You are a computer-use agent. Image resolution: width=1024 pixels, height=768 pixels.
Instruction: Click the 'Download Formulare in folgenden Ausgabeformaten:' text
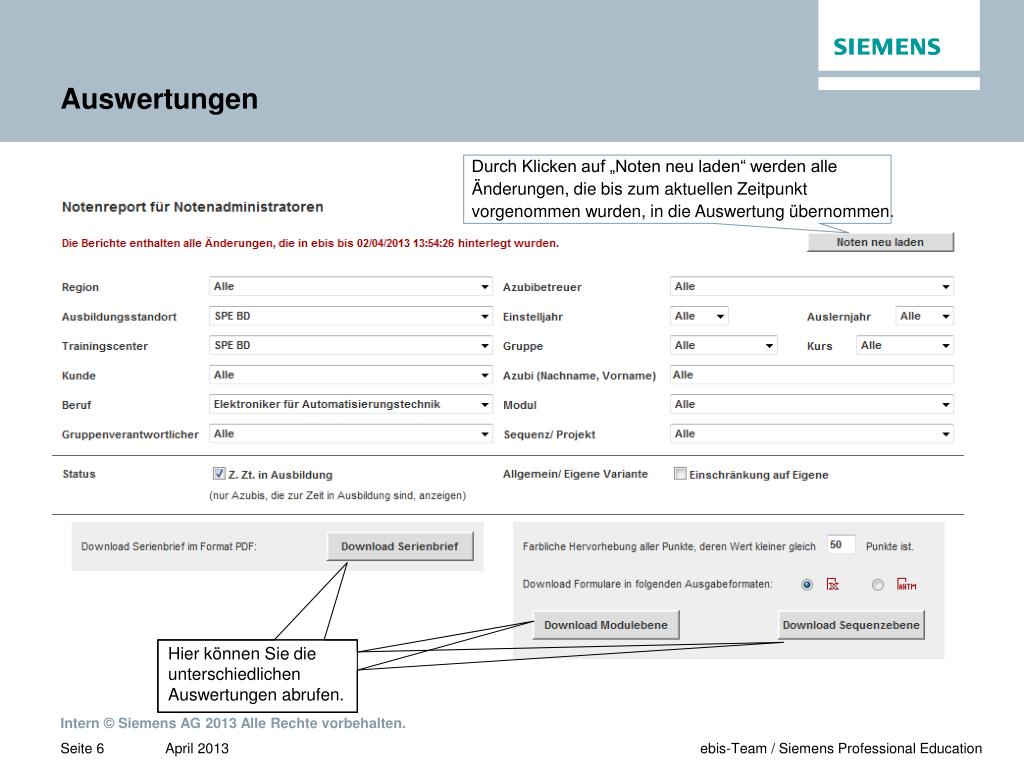[647, 584]
